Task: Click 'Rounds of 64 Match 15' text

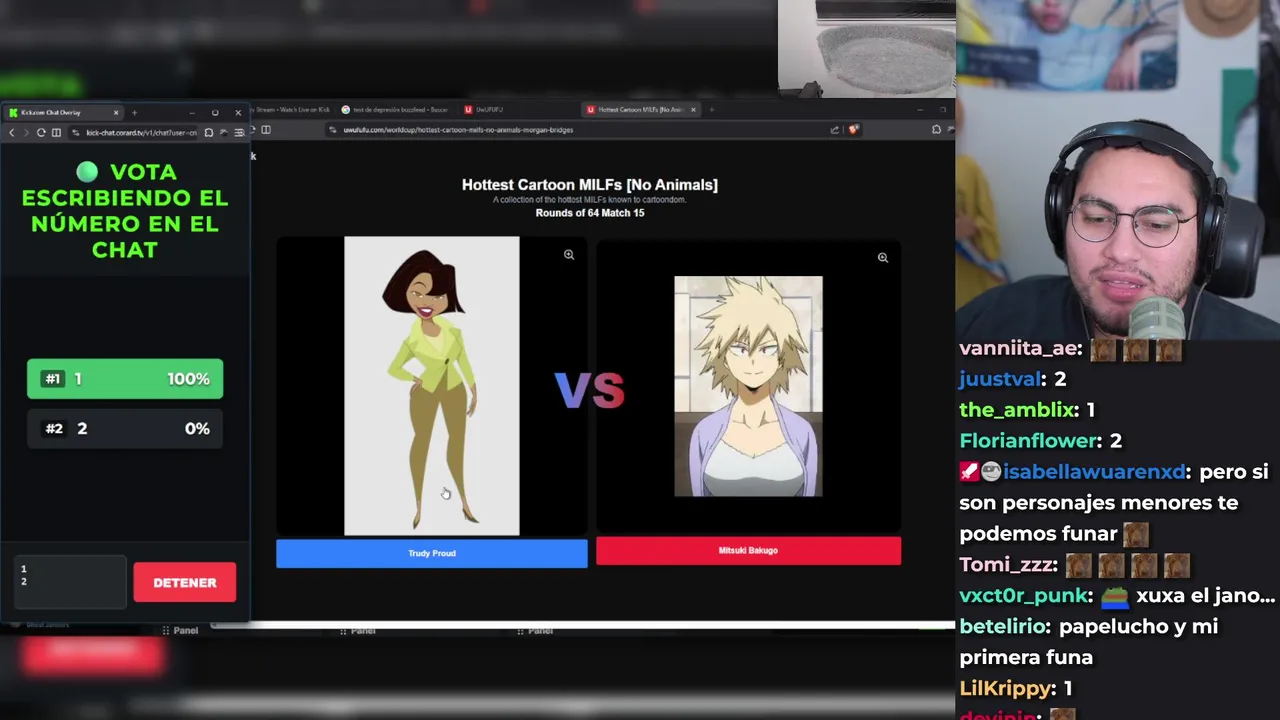Action: (590, 213)
